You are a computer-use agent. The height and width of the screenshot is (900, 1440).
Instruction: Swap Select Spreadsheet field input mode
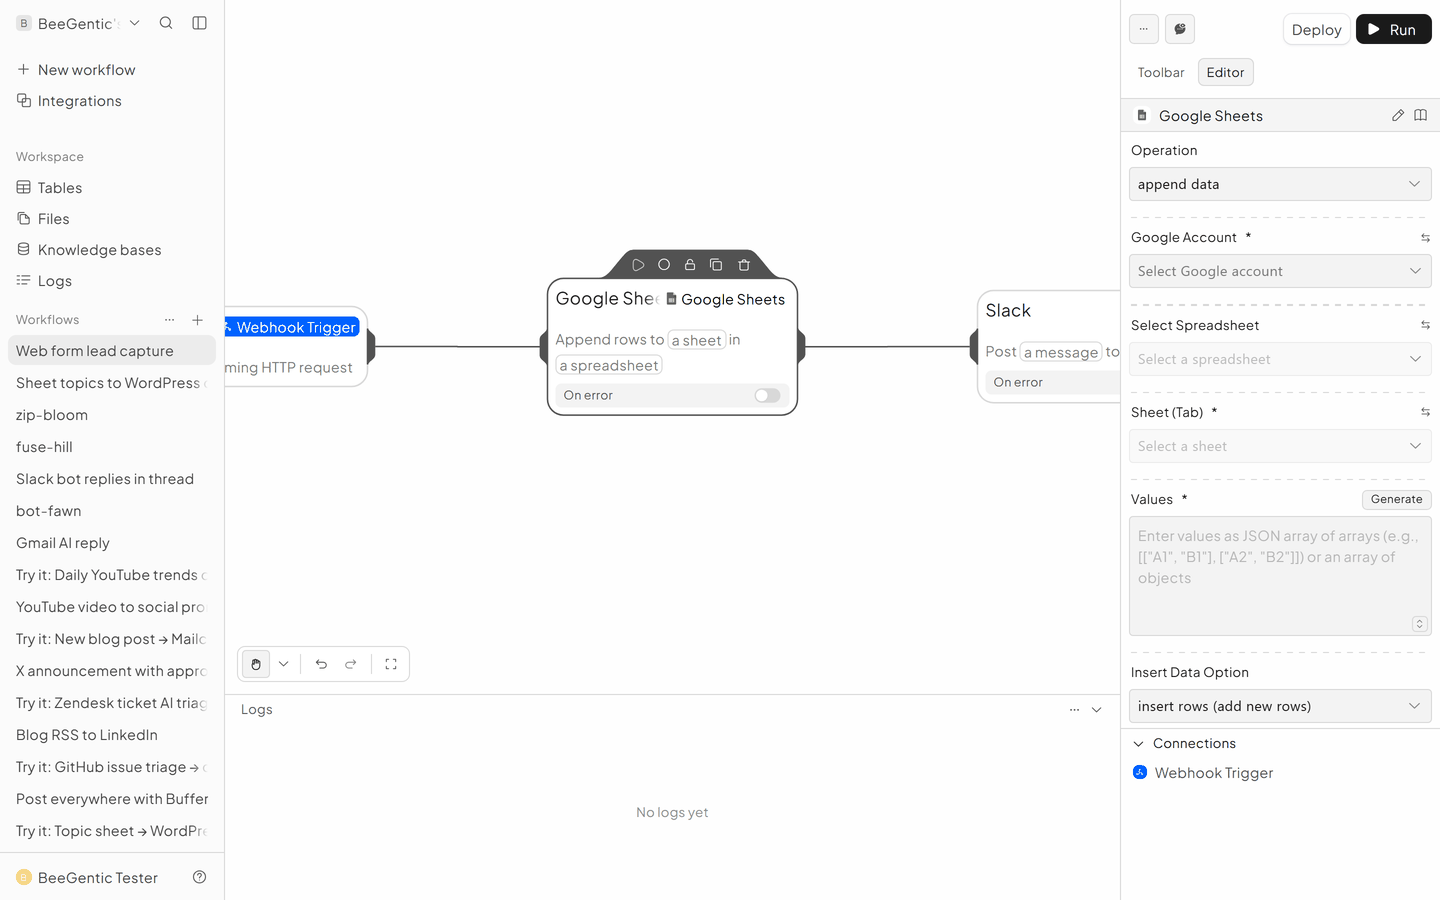point(1425,325)
